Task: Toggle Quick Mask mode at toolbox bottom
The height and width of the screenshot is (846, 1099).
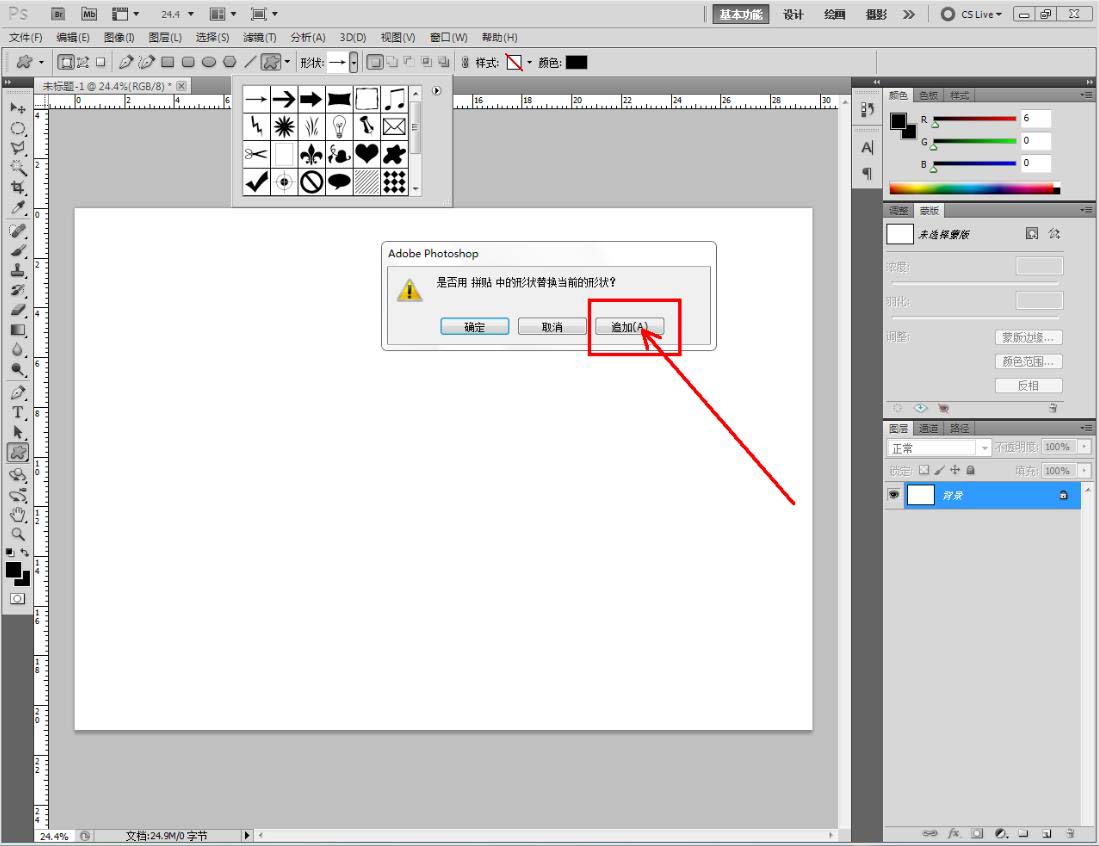Action: point(18,599)
